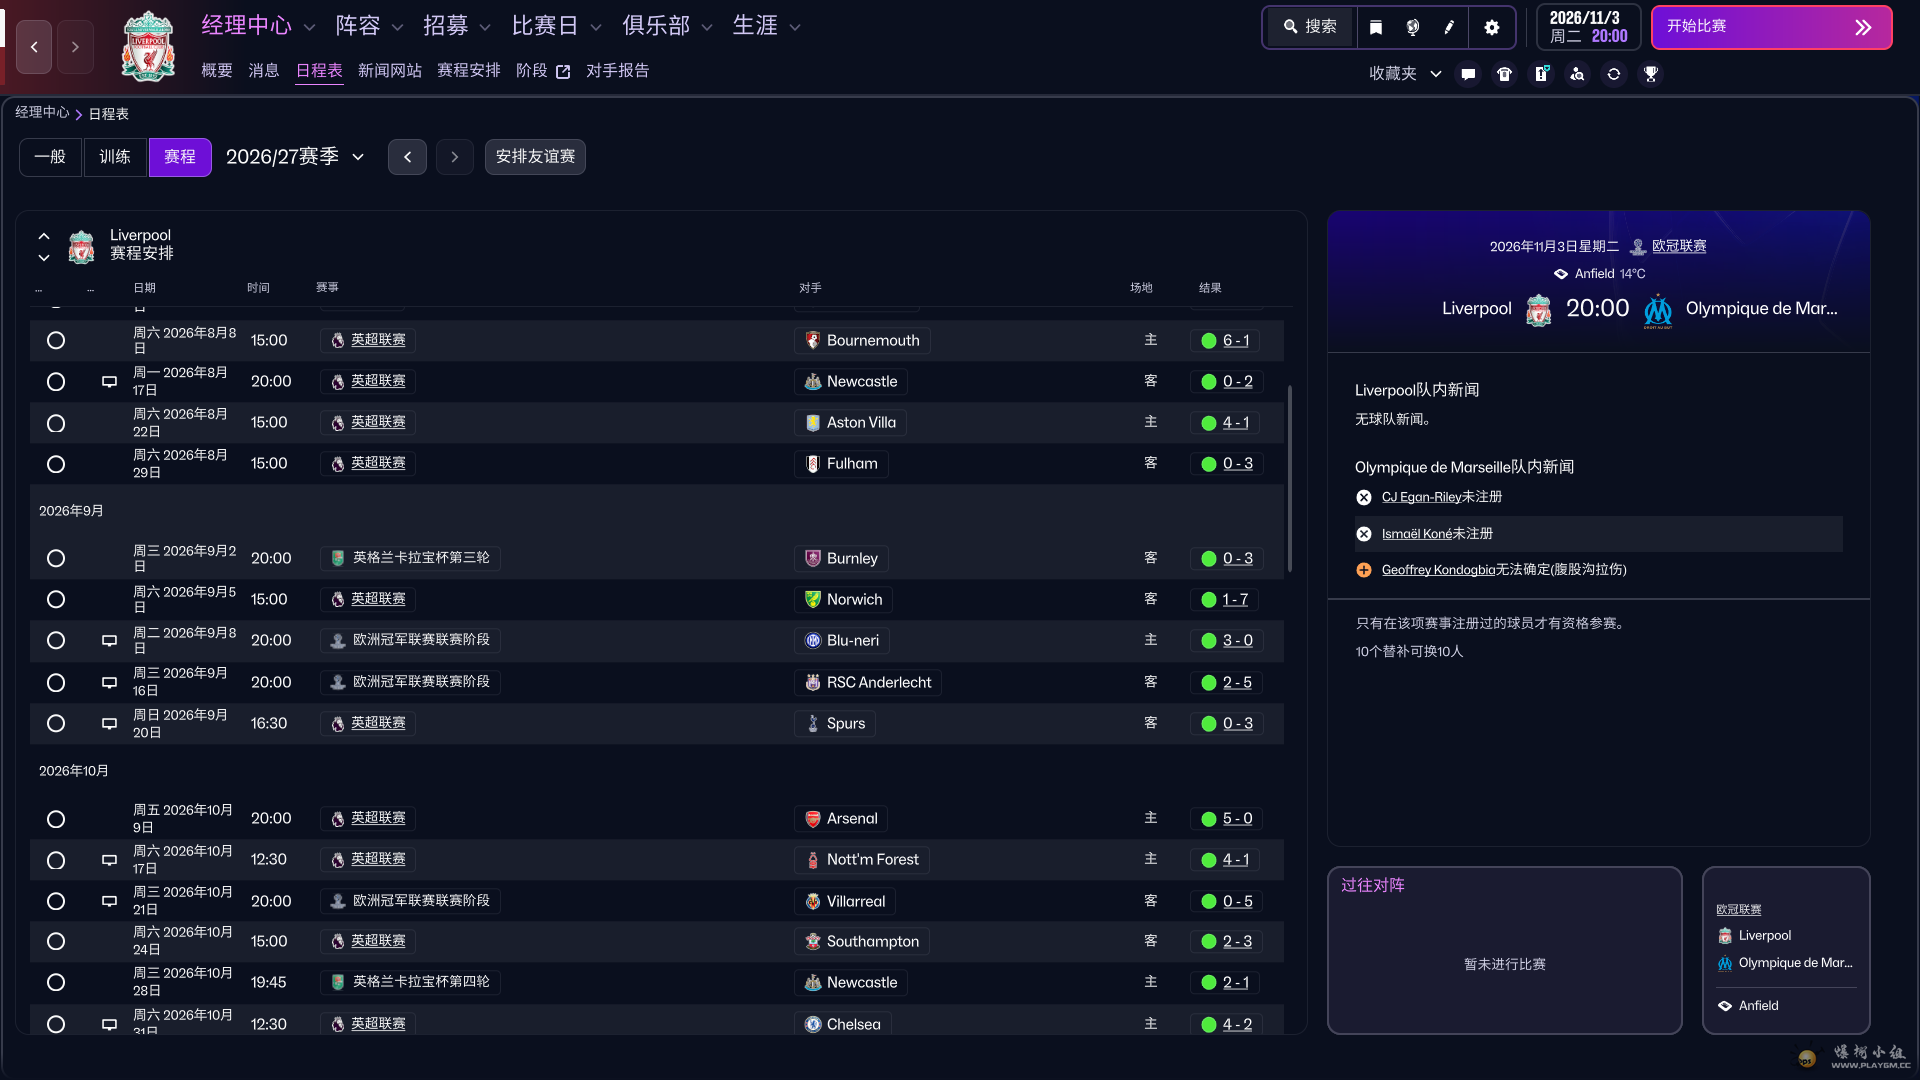Select the radio circle for Bournemouth match
The image size is (1920, 1080).
56,341
